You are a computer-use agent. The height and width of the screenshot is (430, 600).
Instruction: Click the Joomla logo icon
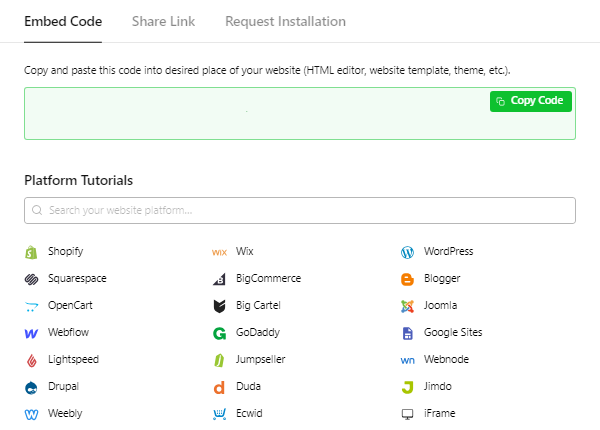pyautogui.click(x=407, y=306)
